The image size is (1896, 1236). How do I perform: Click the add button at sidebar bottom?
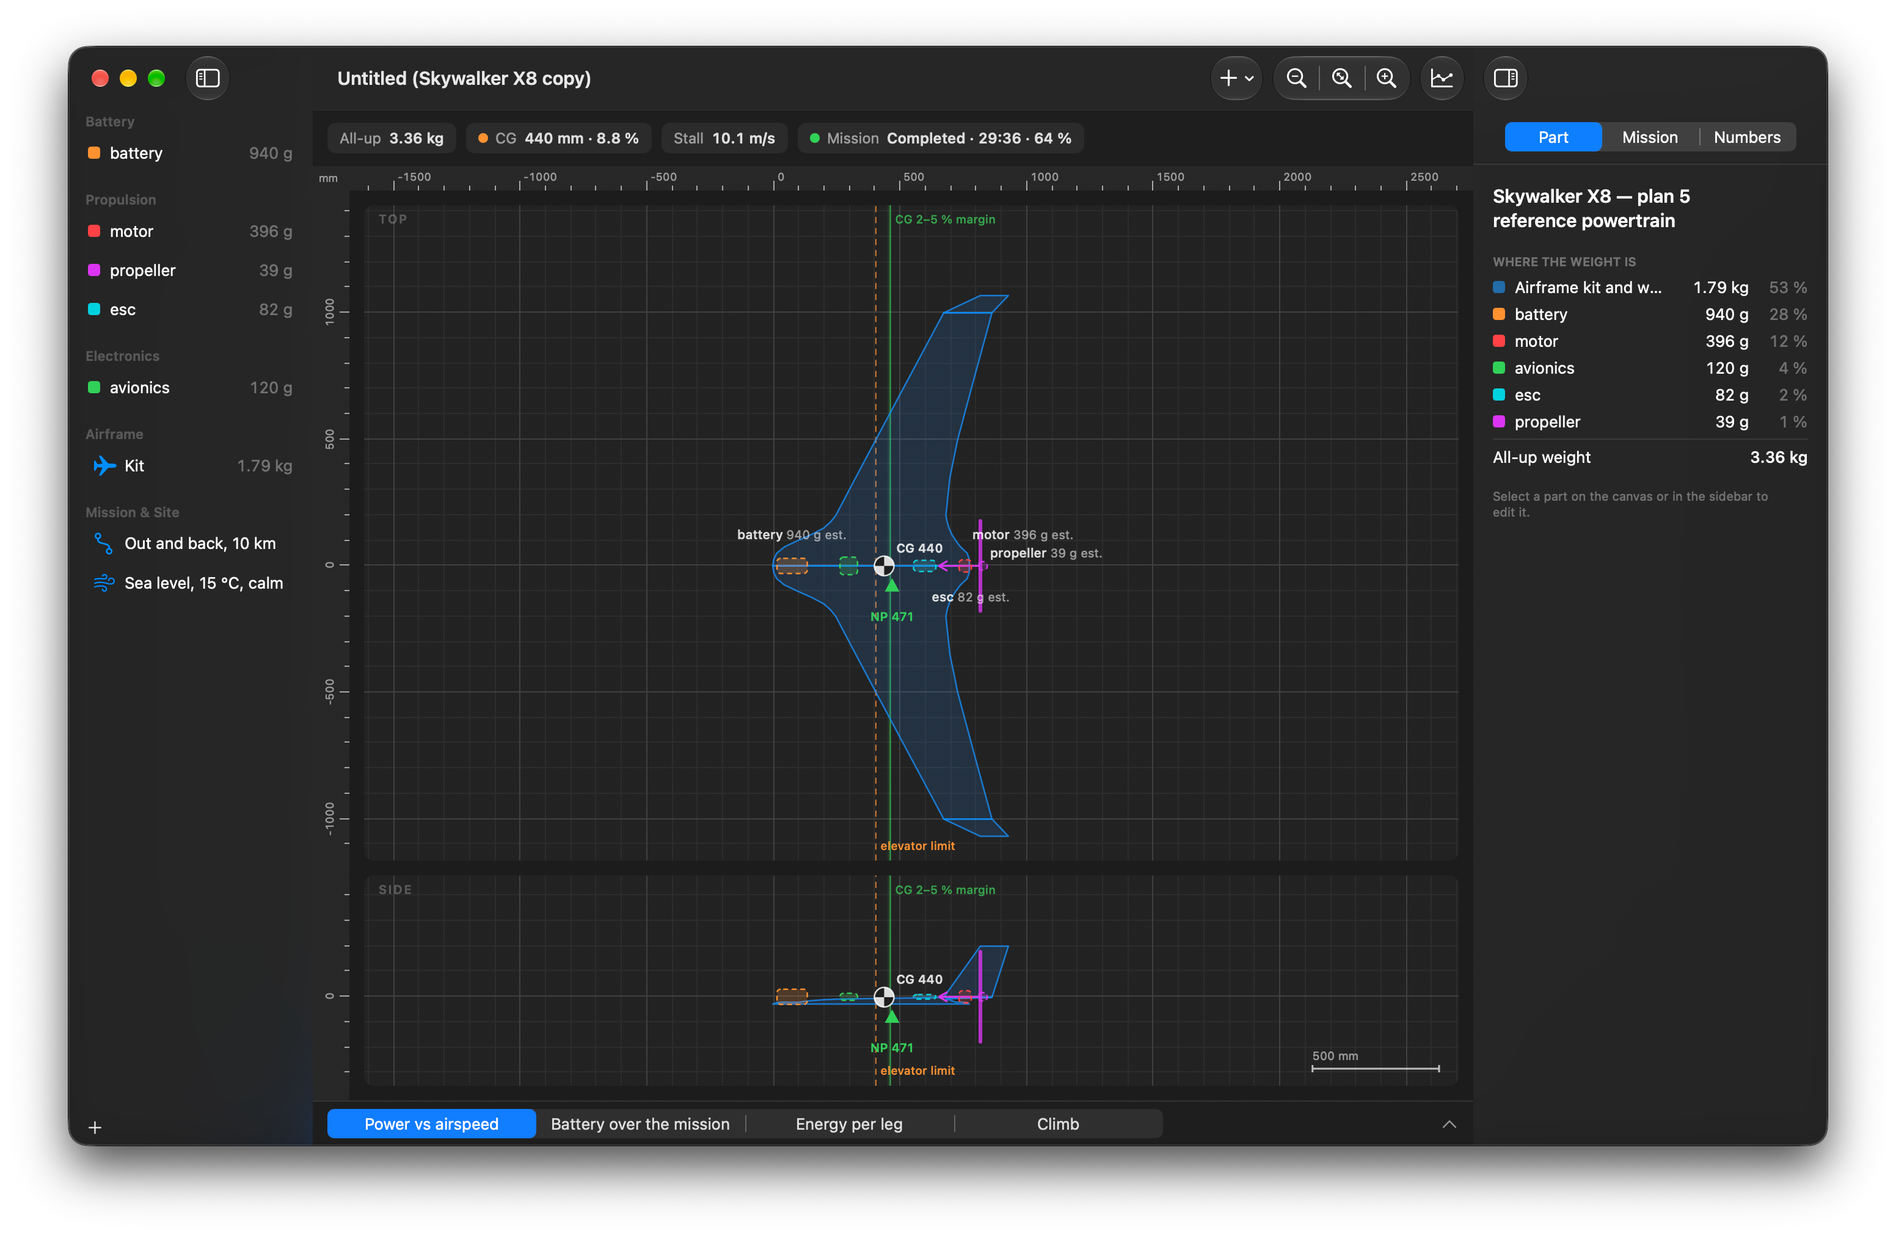click(x=95, y=1128)
